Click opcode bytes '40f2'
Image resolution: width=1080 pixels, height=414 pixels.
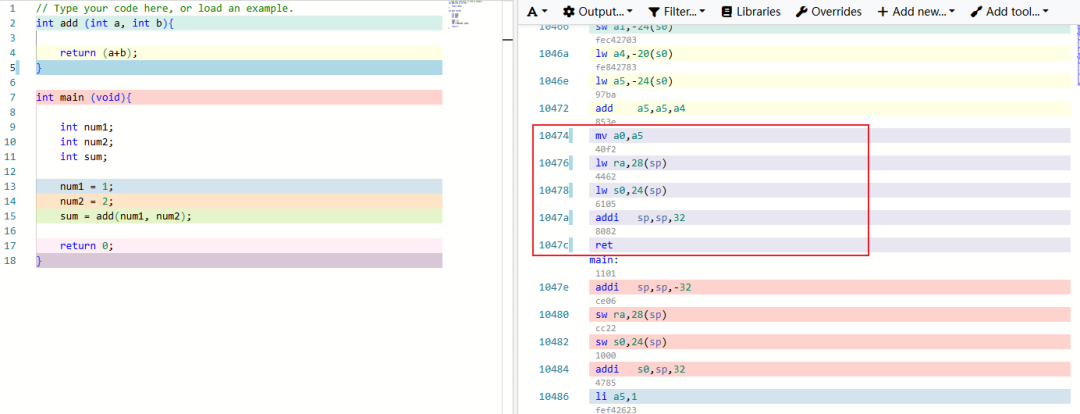pyautogui.click(x=605, y=149)
